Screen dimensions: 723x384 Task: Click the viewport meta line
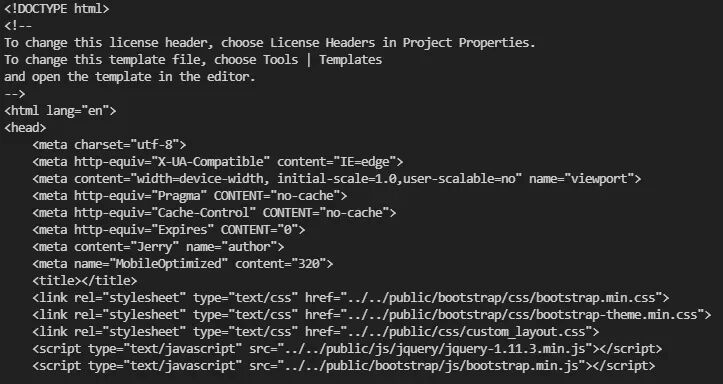[337, 179]
